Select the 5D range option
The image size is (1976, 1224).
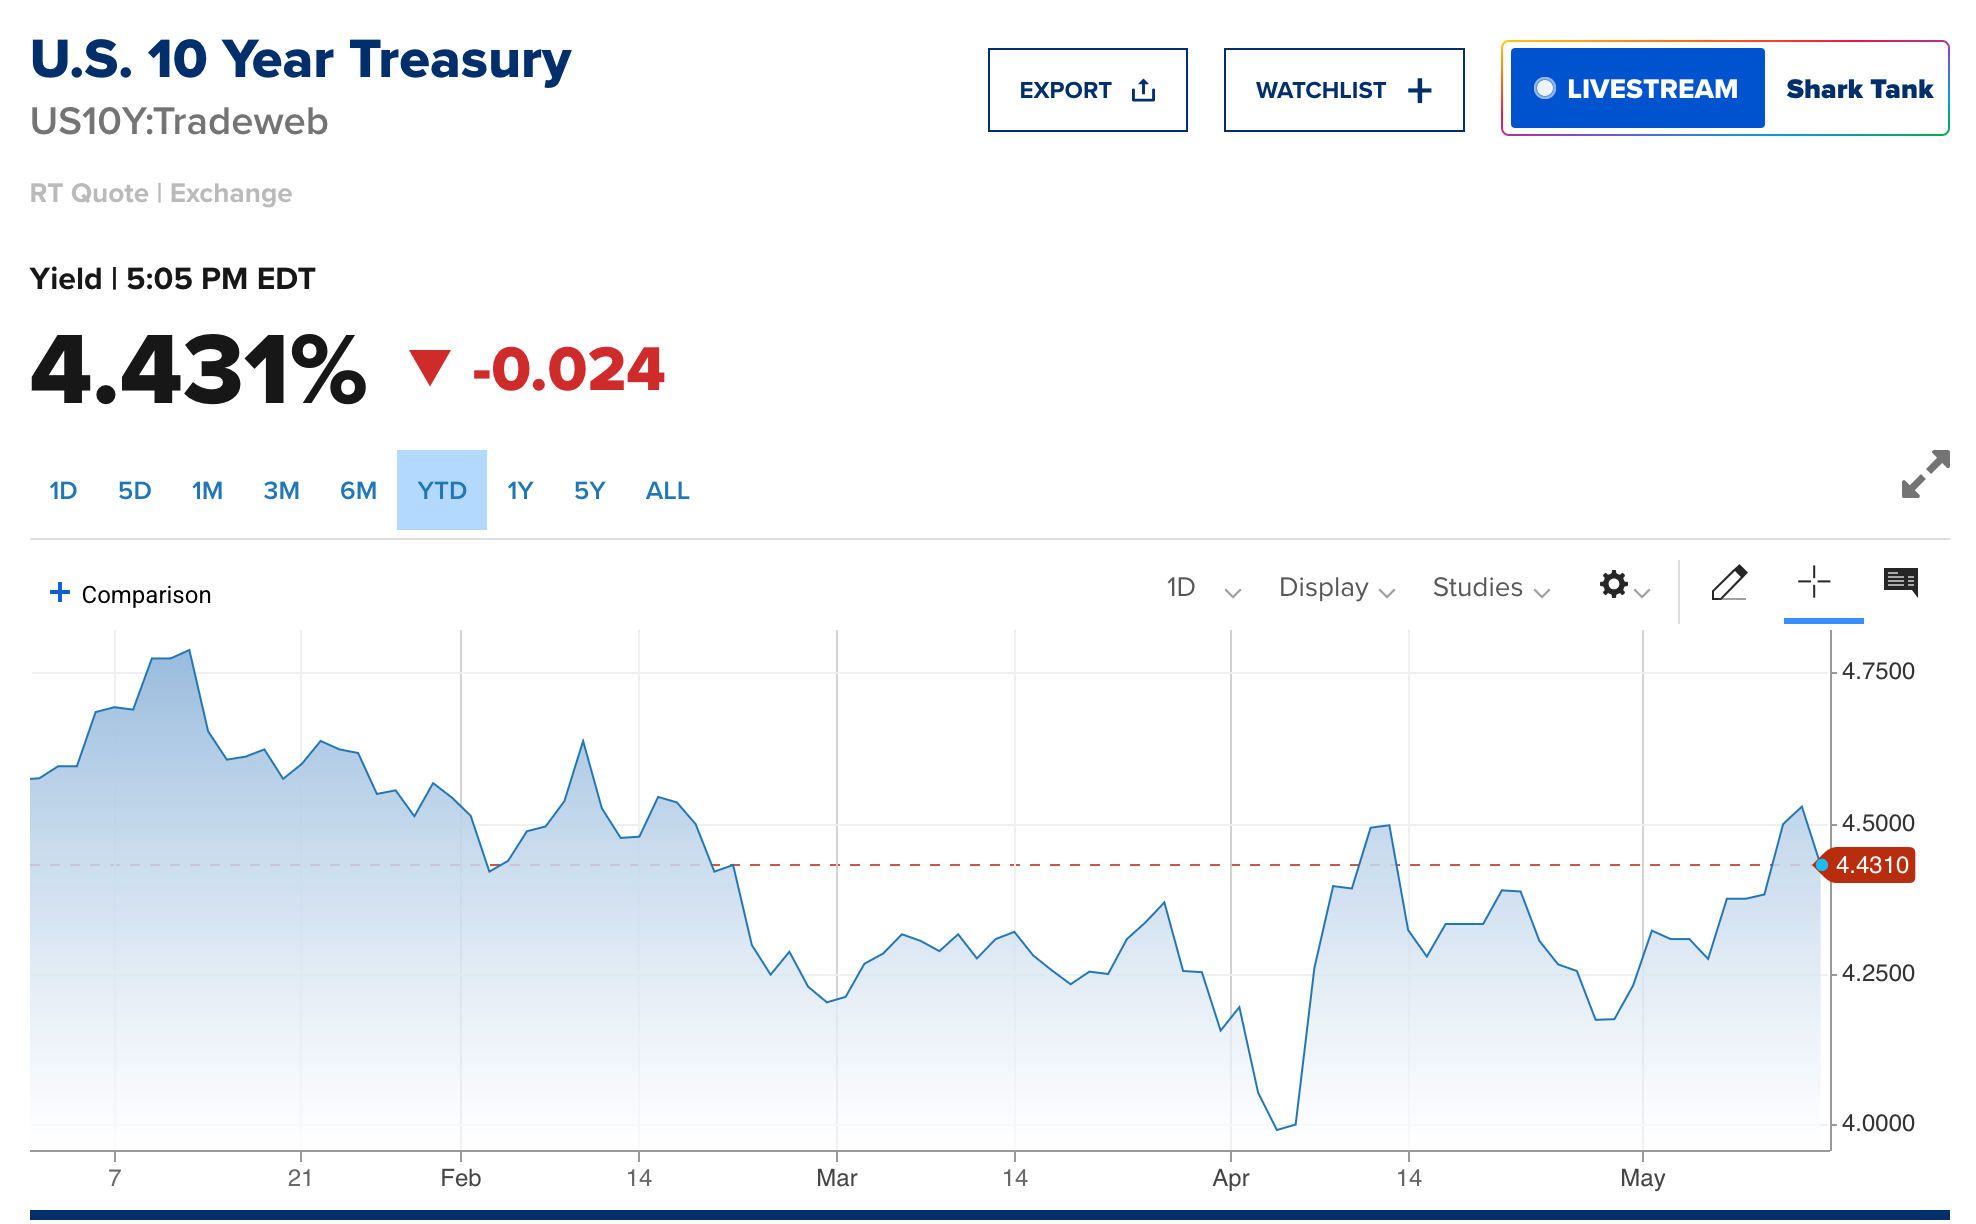click(134, 491)
